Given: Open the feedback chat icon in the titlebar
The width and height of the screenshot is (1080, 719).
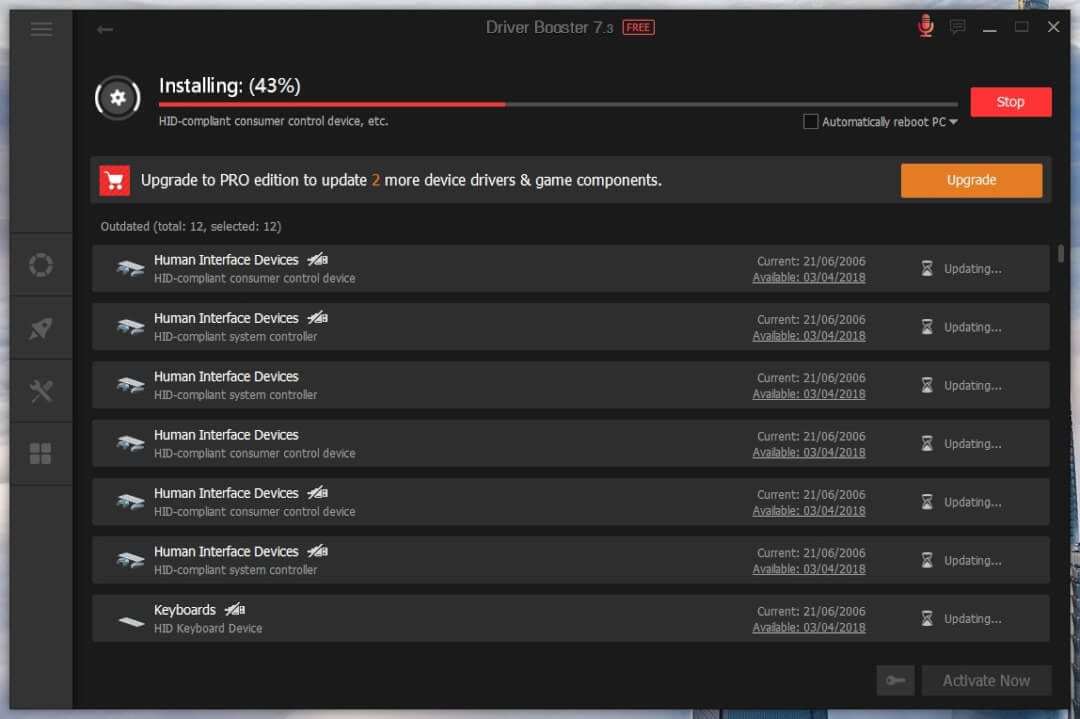Looking at the screenshot, I should click(957, 27).
